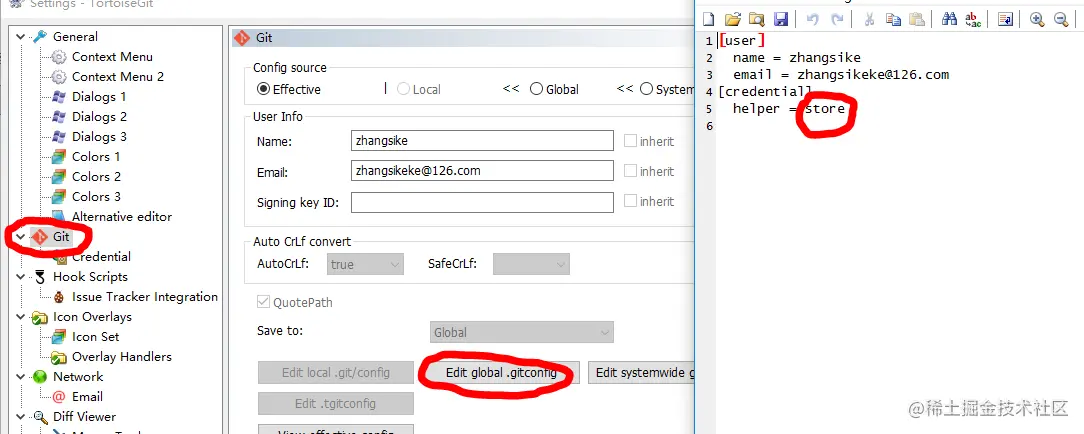
Task: Select the Git item in settings tree
Action: click(61, 237)
